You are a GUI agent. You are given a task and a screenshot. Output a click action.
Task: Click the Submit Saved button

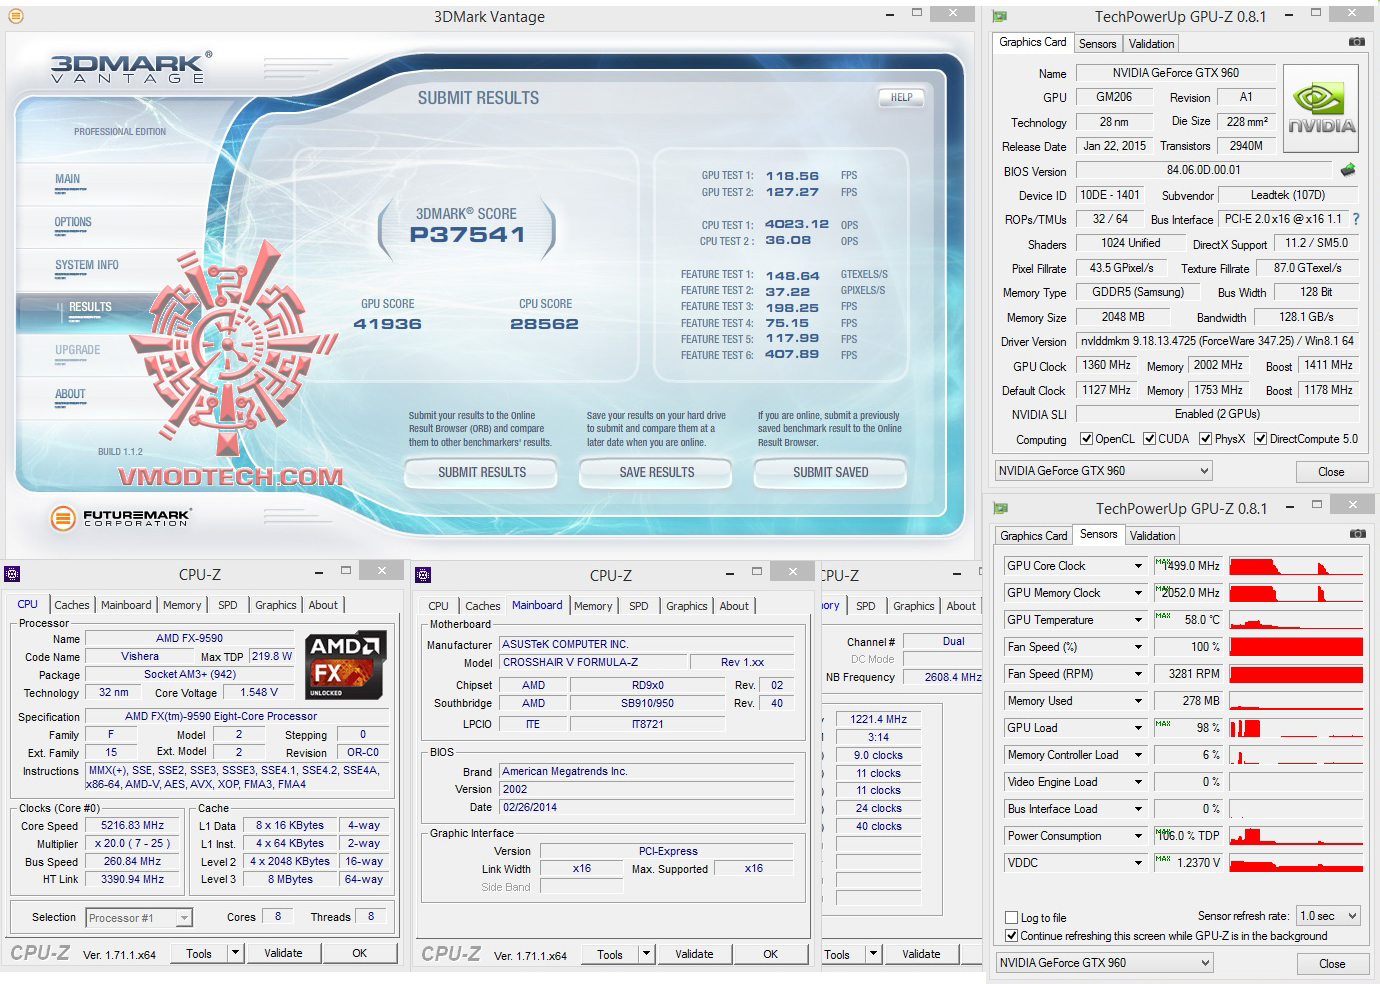(x=831, y=472)
